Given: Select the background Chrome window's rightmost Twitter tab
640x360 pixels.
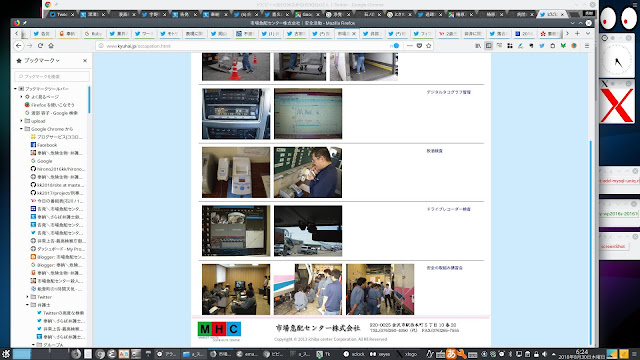Looking at the screenshot, I should [552, 14].
